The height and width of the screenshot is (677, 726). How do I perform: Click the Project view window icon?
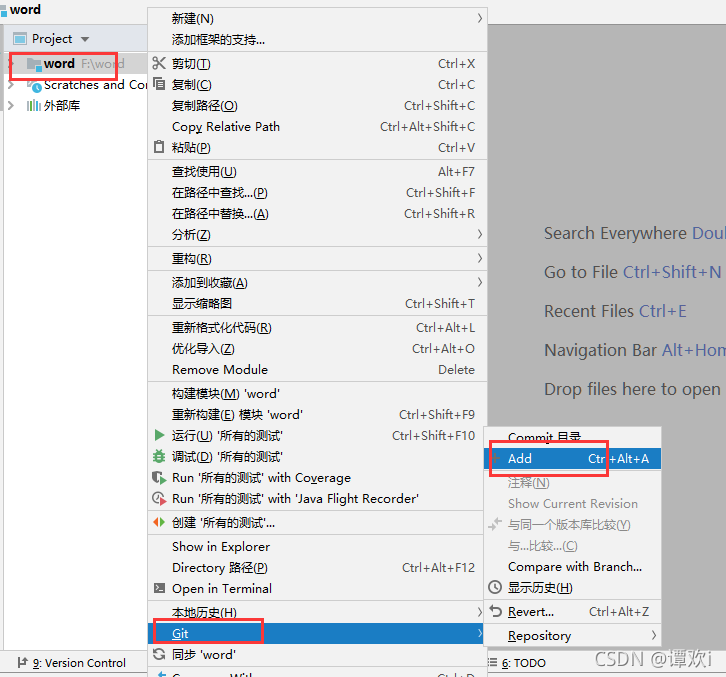(19, 39)
